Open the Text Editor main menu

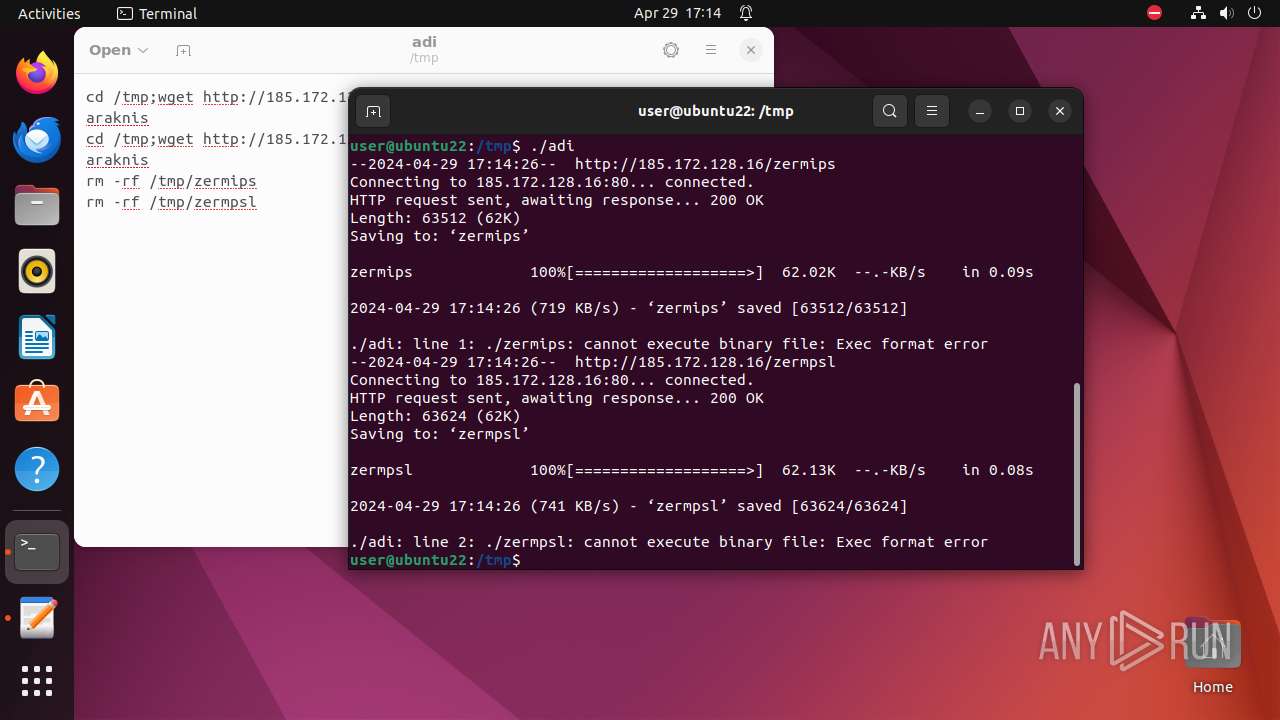pyautogui.click(x=711, y=50)
